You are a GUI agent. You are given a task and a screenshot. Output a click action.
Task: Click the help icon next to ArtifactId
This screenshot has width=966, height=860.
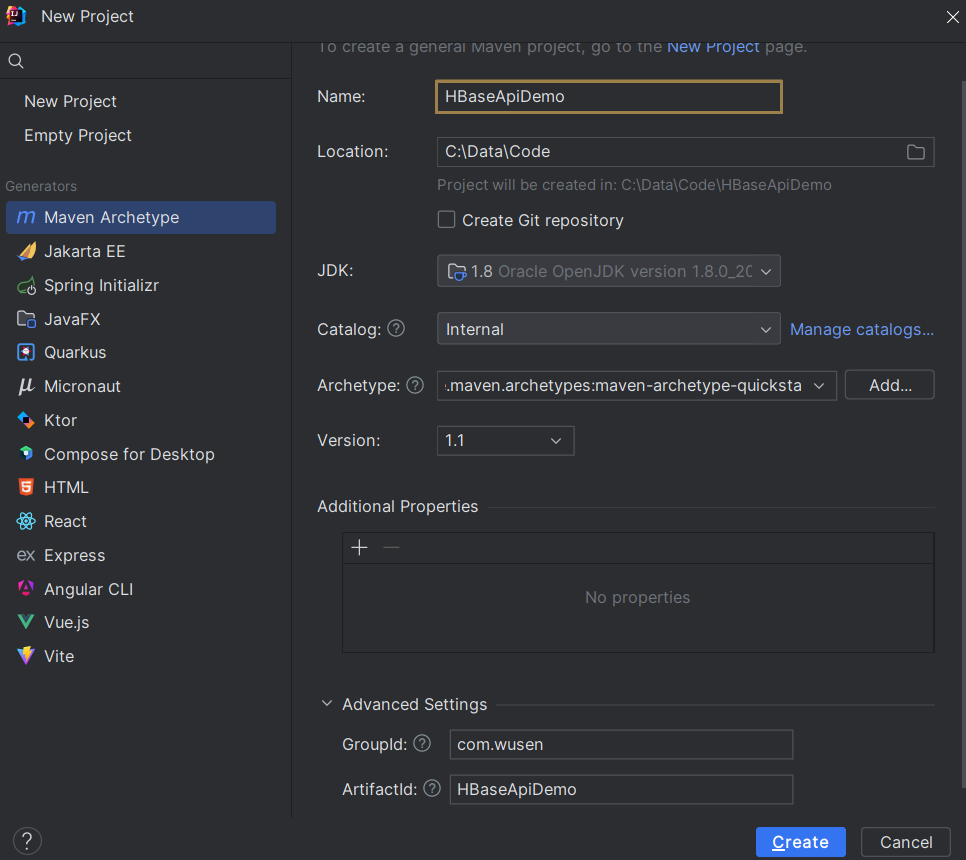pos(432,788)
